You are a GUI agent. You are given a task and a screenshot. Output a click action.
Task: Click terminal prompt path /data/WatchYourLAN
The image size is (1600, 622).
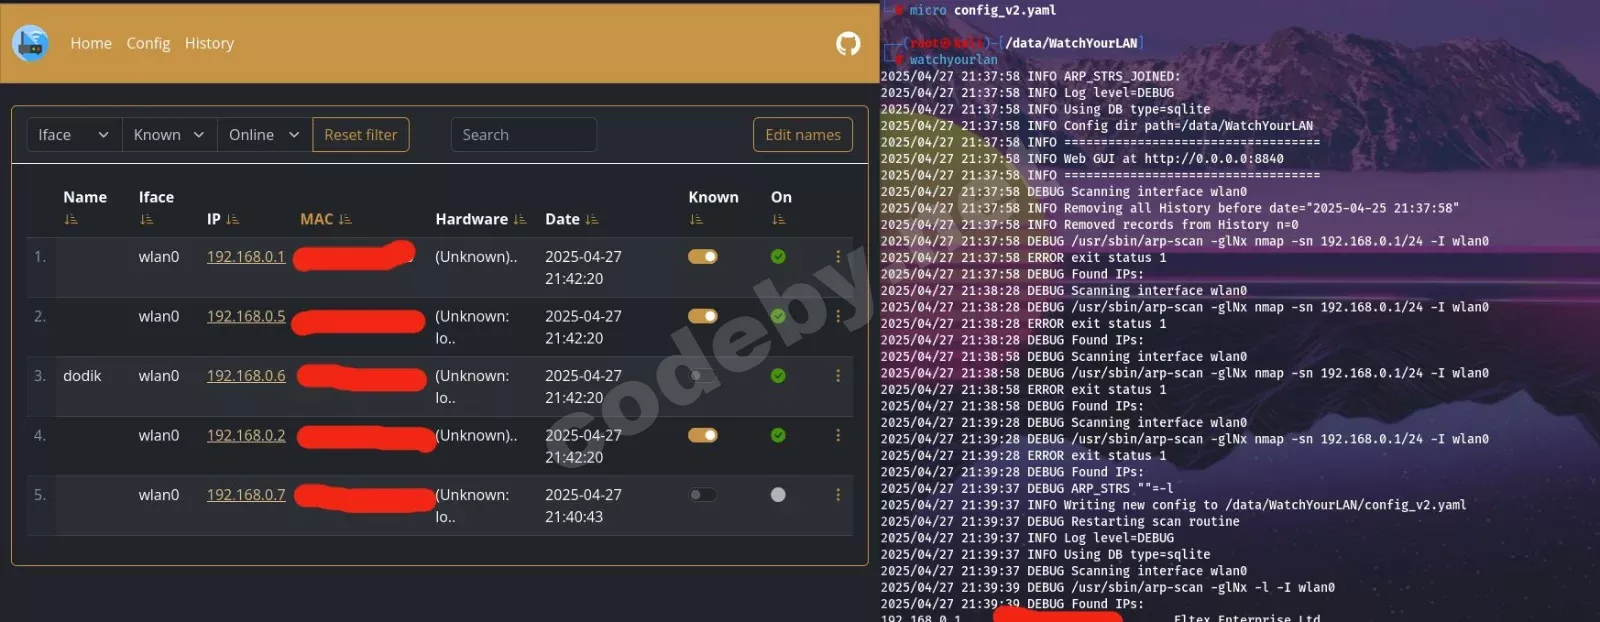pyautogui.click(x=1071, y=43)
